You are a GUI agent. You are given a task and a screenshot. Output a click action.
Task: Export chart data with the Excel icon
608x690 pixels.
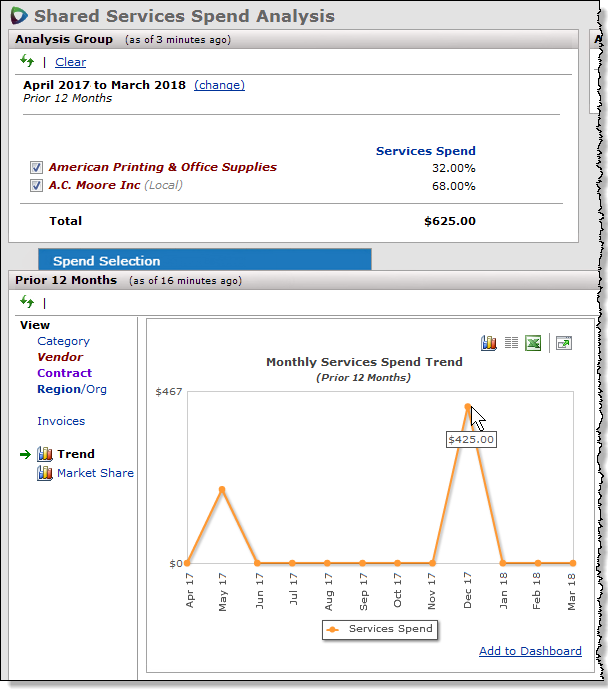click(534, 343)
